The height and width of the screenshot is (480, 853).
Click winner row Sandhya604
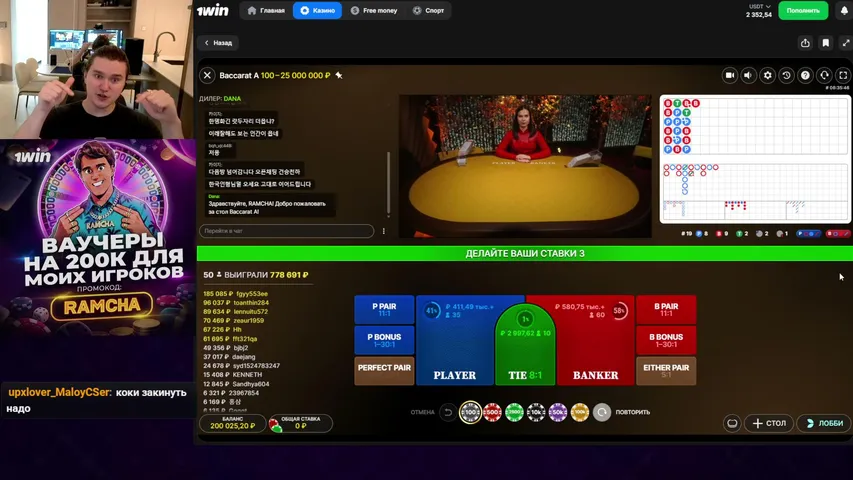tap(236, 384)
